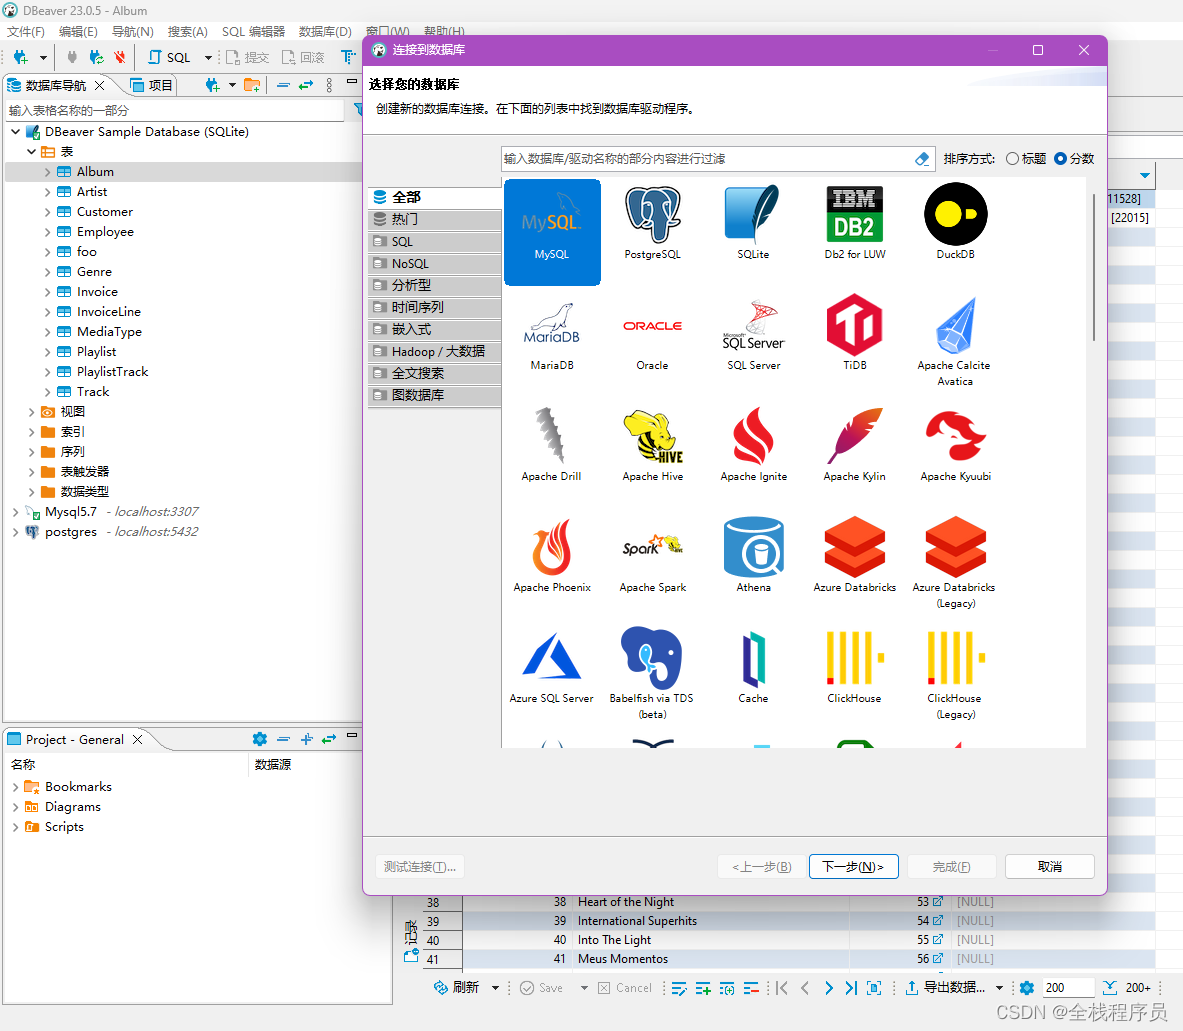1183x1031 pixels.
Task: Select the 分析型 driver category
Action: [x=435, y=285]
